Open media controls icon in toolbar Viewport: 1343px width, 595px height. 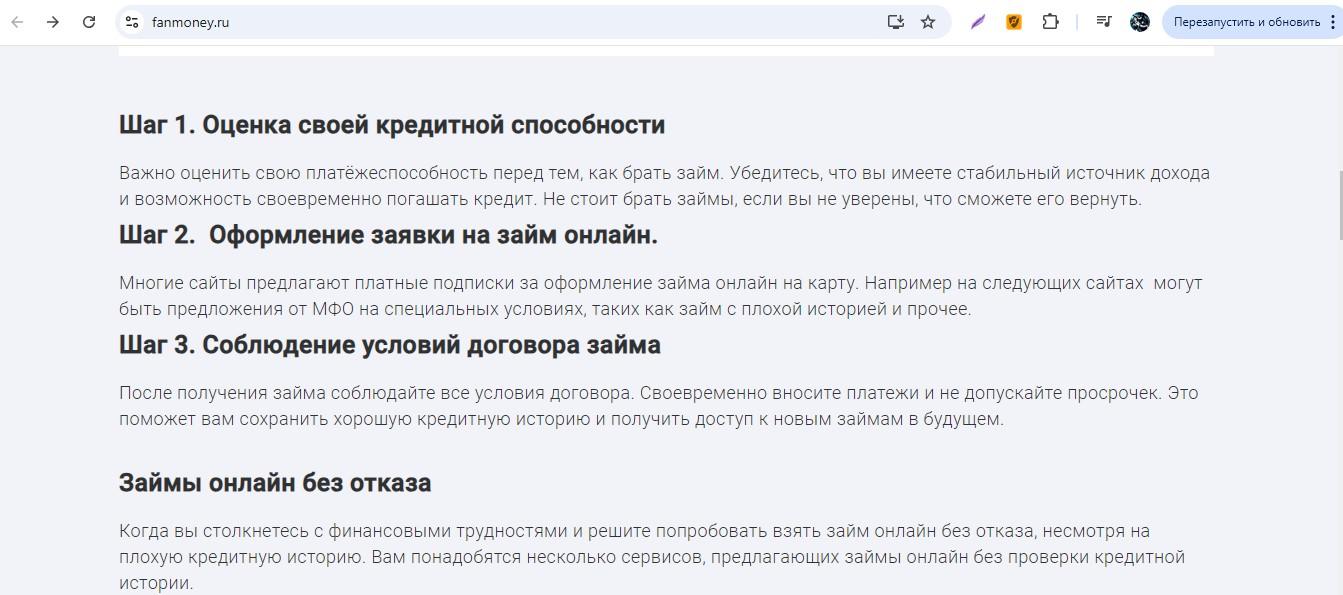pos(1104,21)
